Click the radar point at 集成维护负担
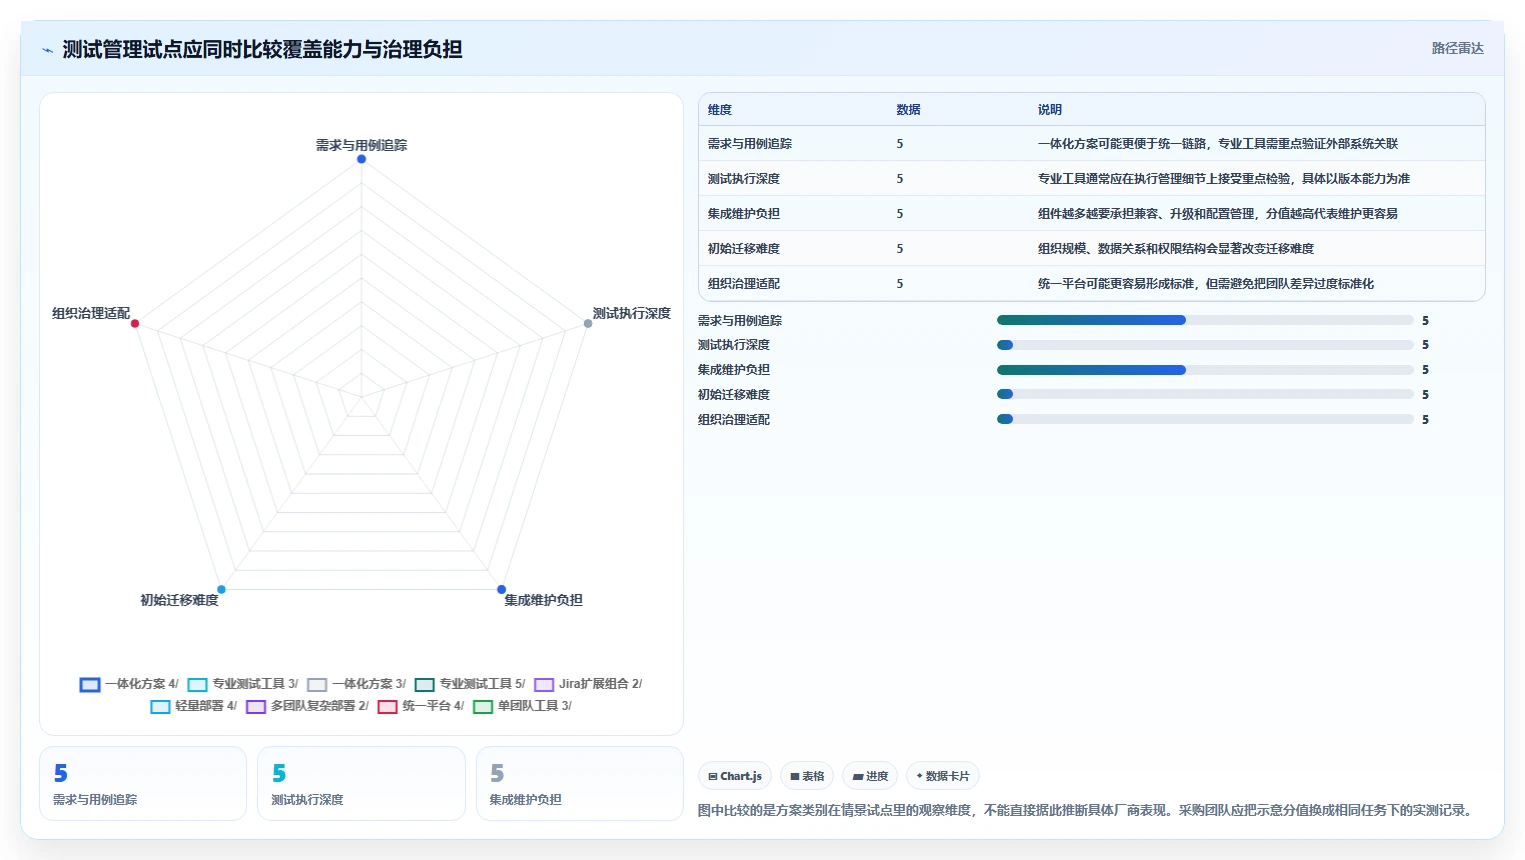Viewport: 1525px width, 860px height. (501, 589)
